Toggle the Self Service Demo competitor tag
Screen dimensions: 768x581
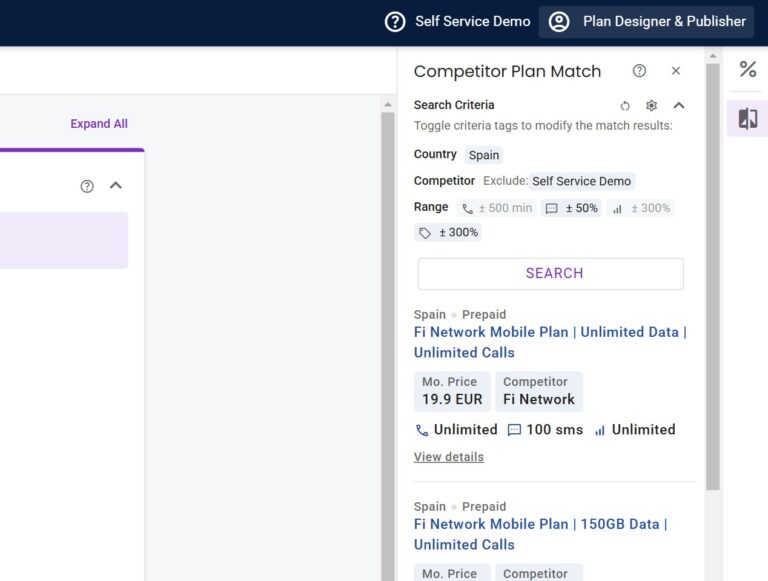tap(581, 181)
